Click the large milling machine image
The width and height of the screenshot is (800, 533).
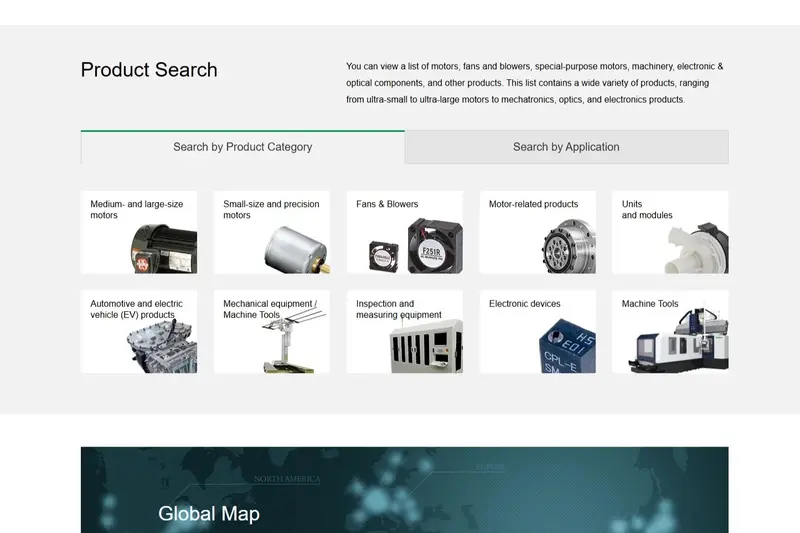(678, 340)
